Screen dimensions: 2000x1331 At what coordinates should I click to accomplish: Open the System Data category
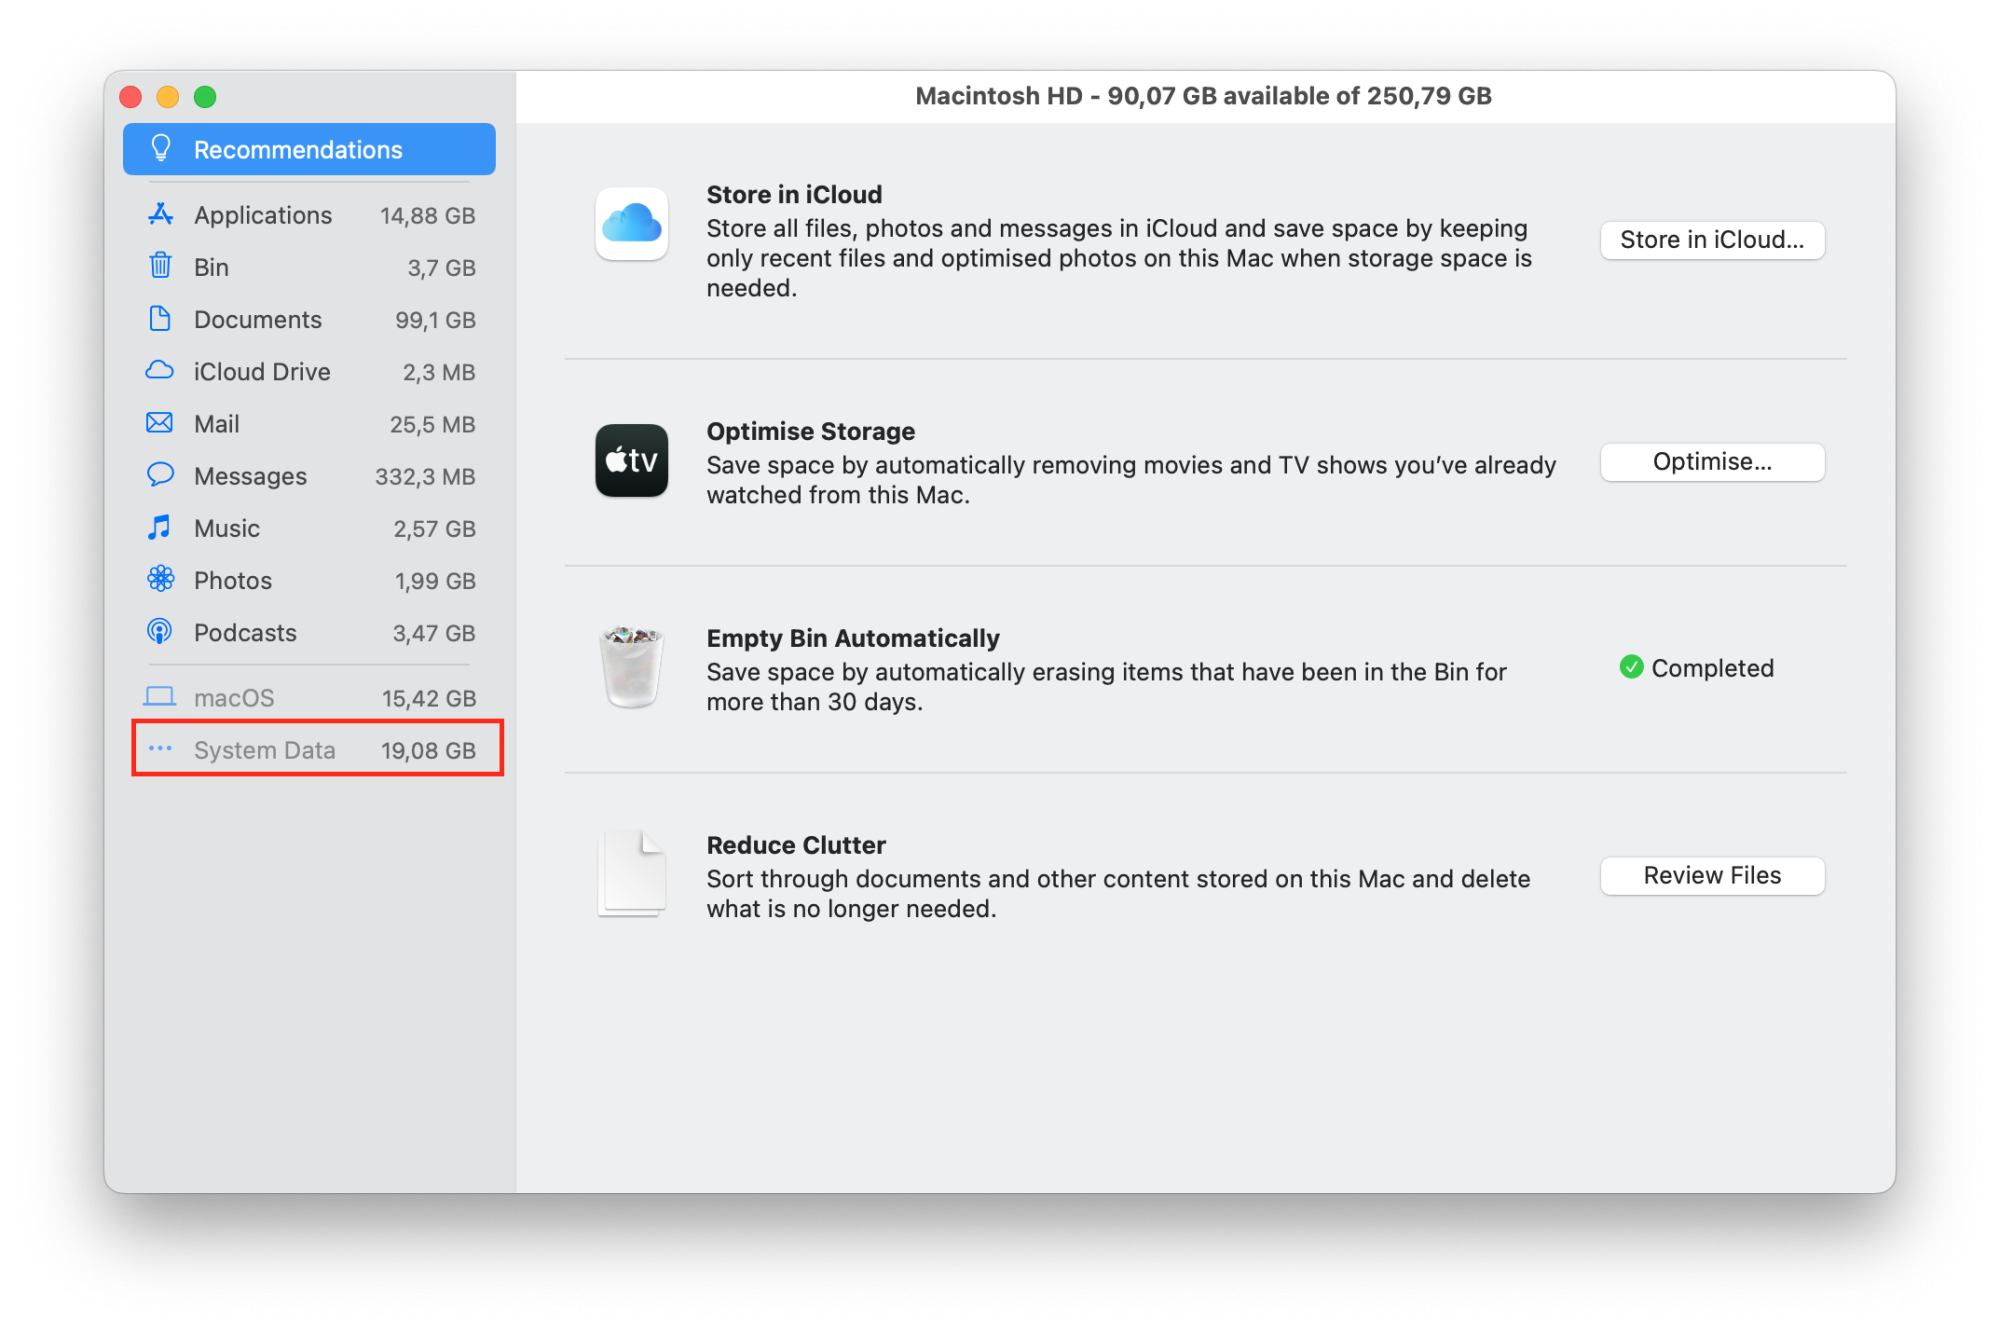coord(317,749)
